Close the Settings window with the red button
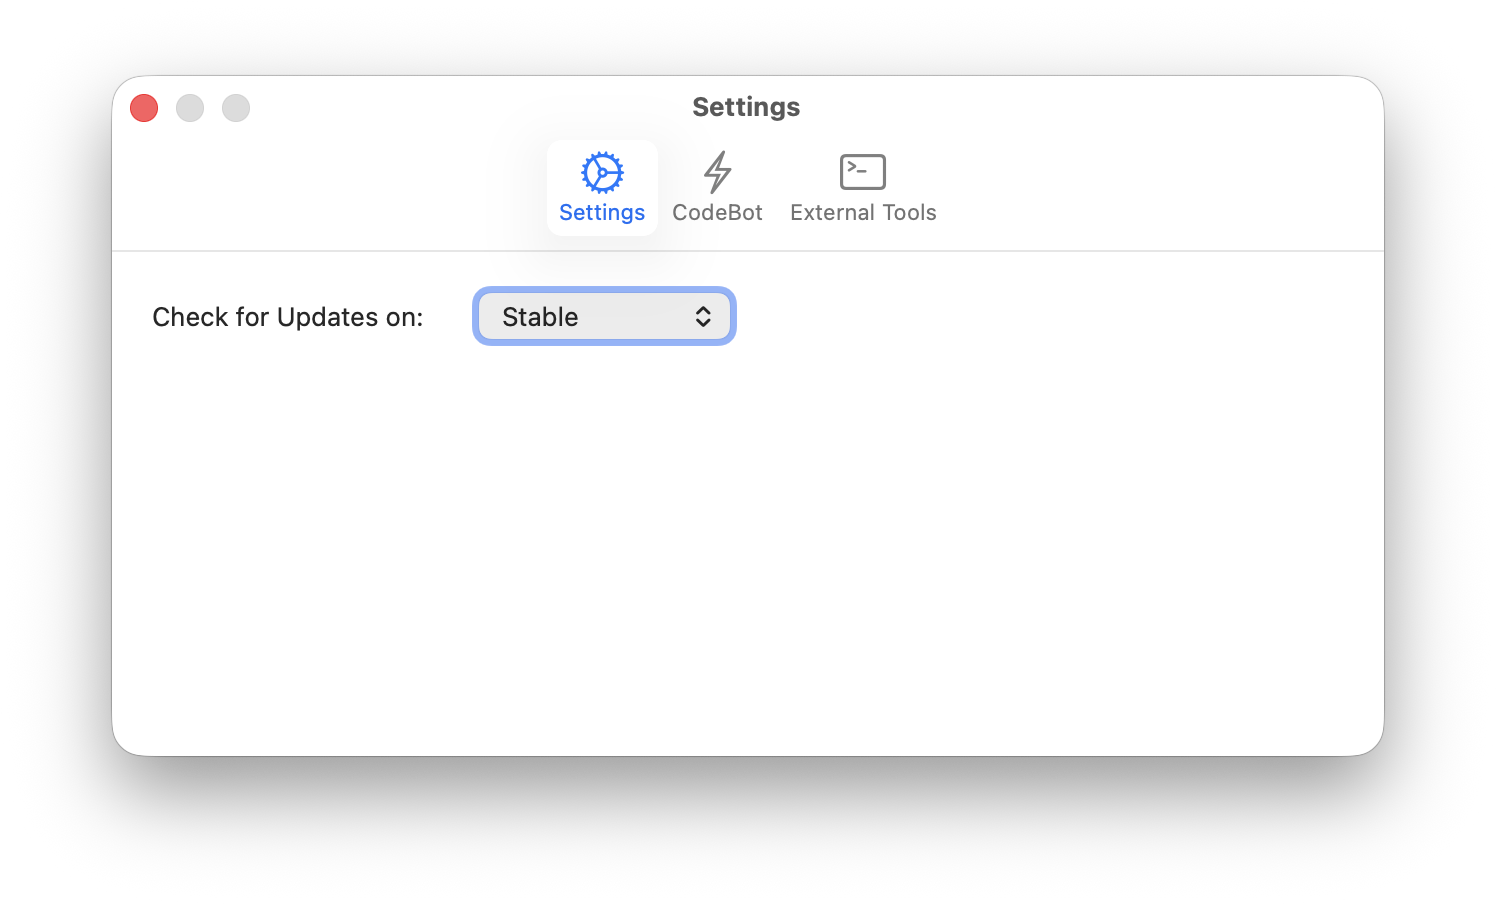The width and height of the screenshot is (1496, 904). coord(144,108)
